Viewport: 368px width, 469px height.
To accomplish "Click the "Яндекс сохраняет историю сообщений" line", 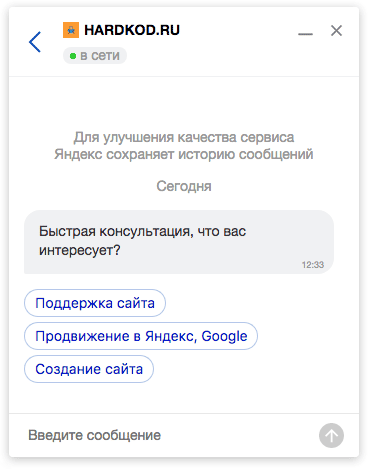I will 184,154.
